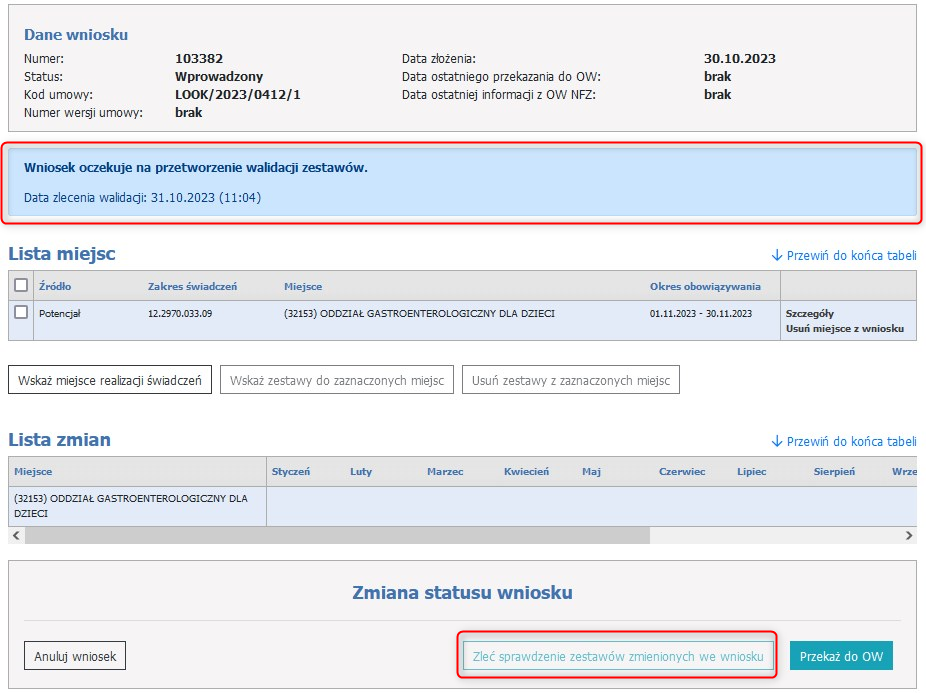This screenshot has height=693, width=926.
Task: Submit with Przekaż do OW button
Action: click(x=840, y=656)
